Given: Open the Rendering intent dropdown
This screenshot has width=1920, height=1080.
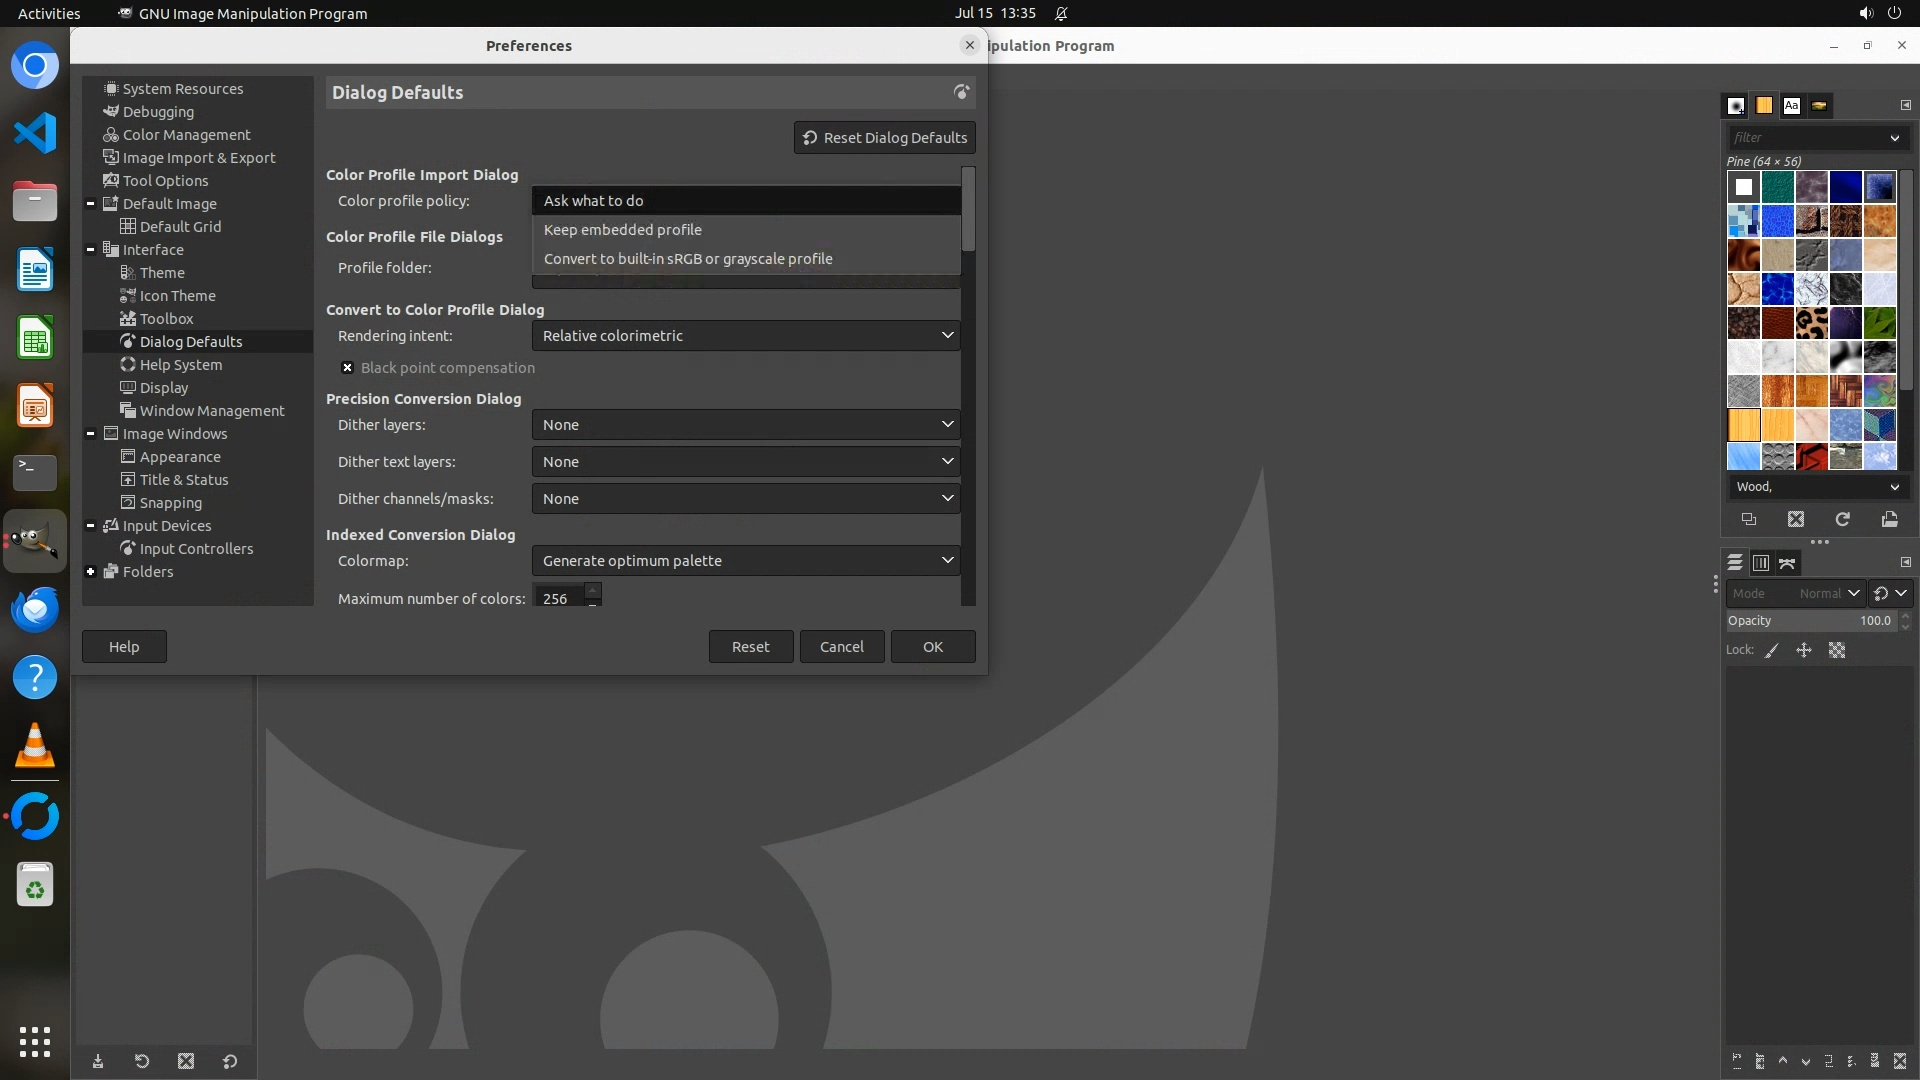Looking at the screenshot, I should tap(746, 336).
